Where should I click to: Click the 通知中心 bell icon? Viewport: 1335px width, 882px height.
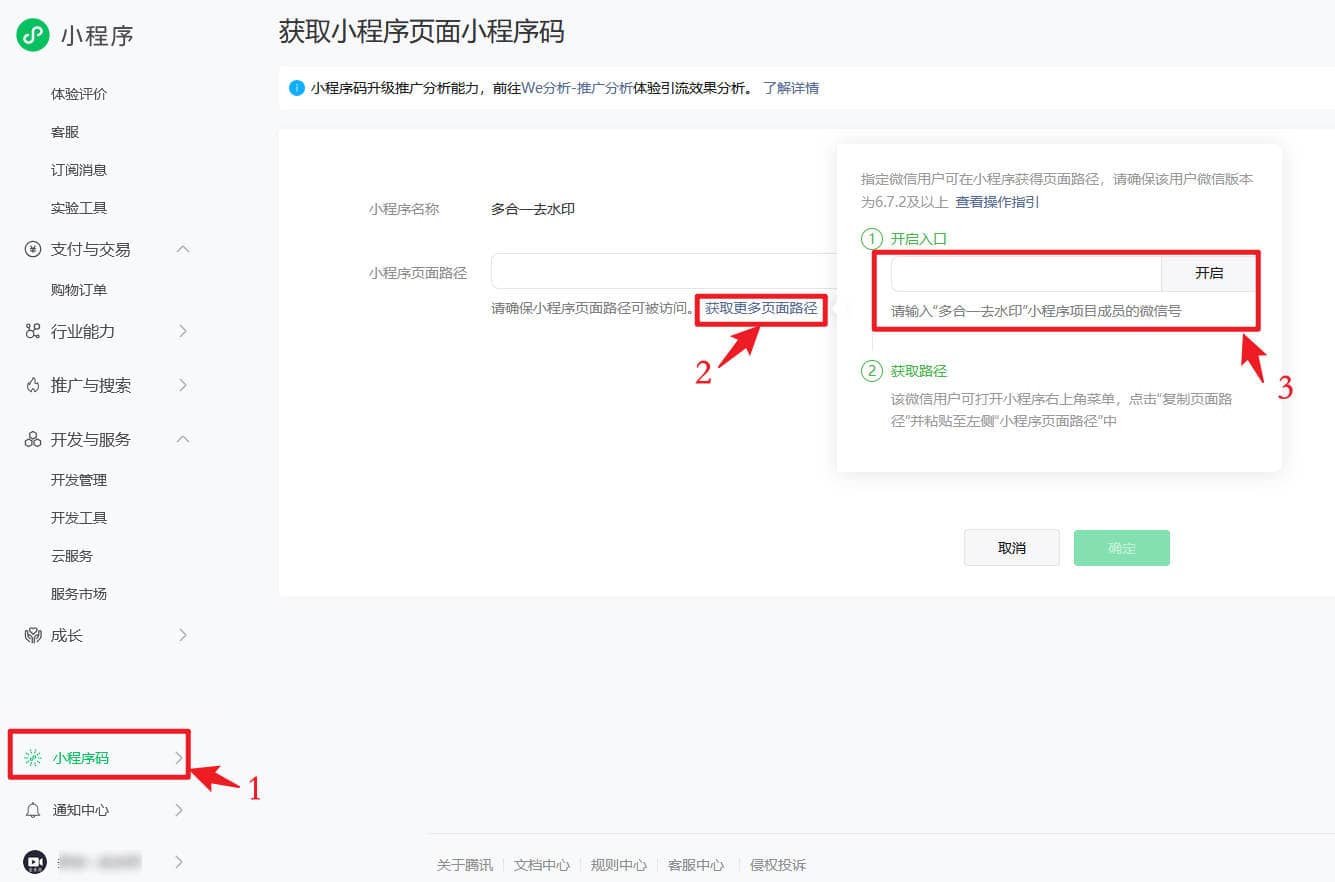click(x=33, y=810)
